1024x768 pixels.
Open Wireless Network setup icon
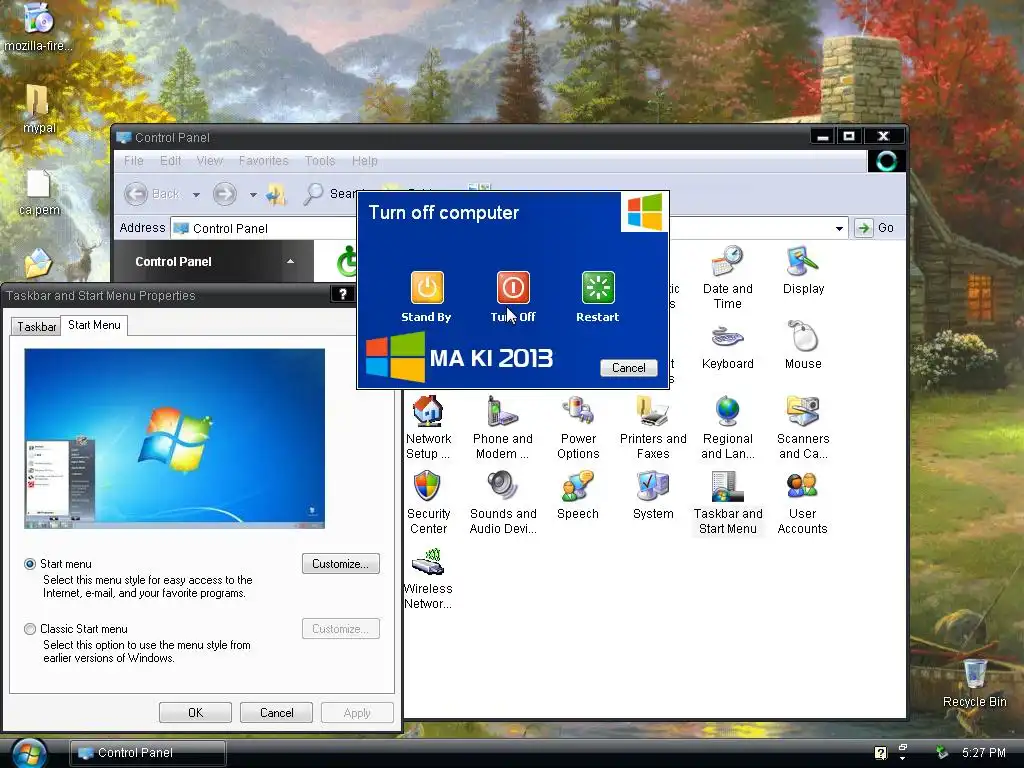tap(428, 578)
